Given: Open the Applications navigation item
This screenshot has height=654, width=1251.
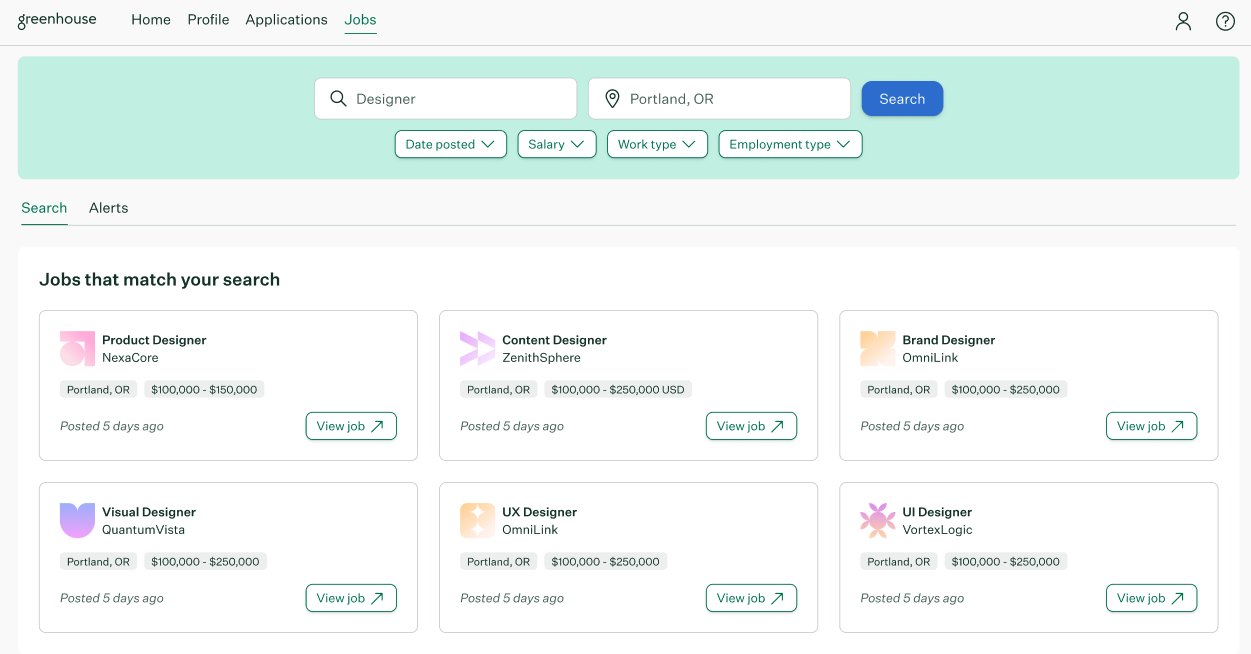Looking at the screenshot, I should click(286, 20).
